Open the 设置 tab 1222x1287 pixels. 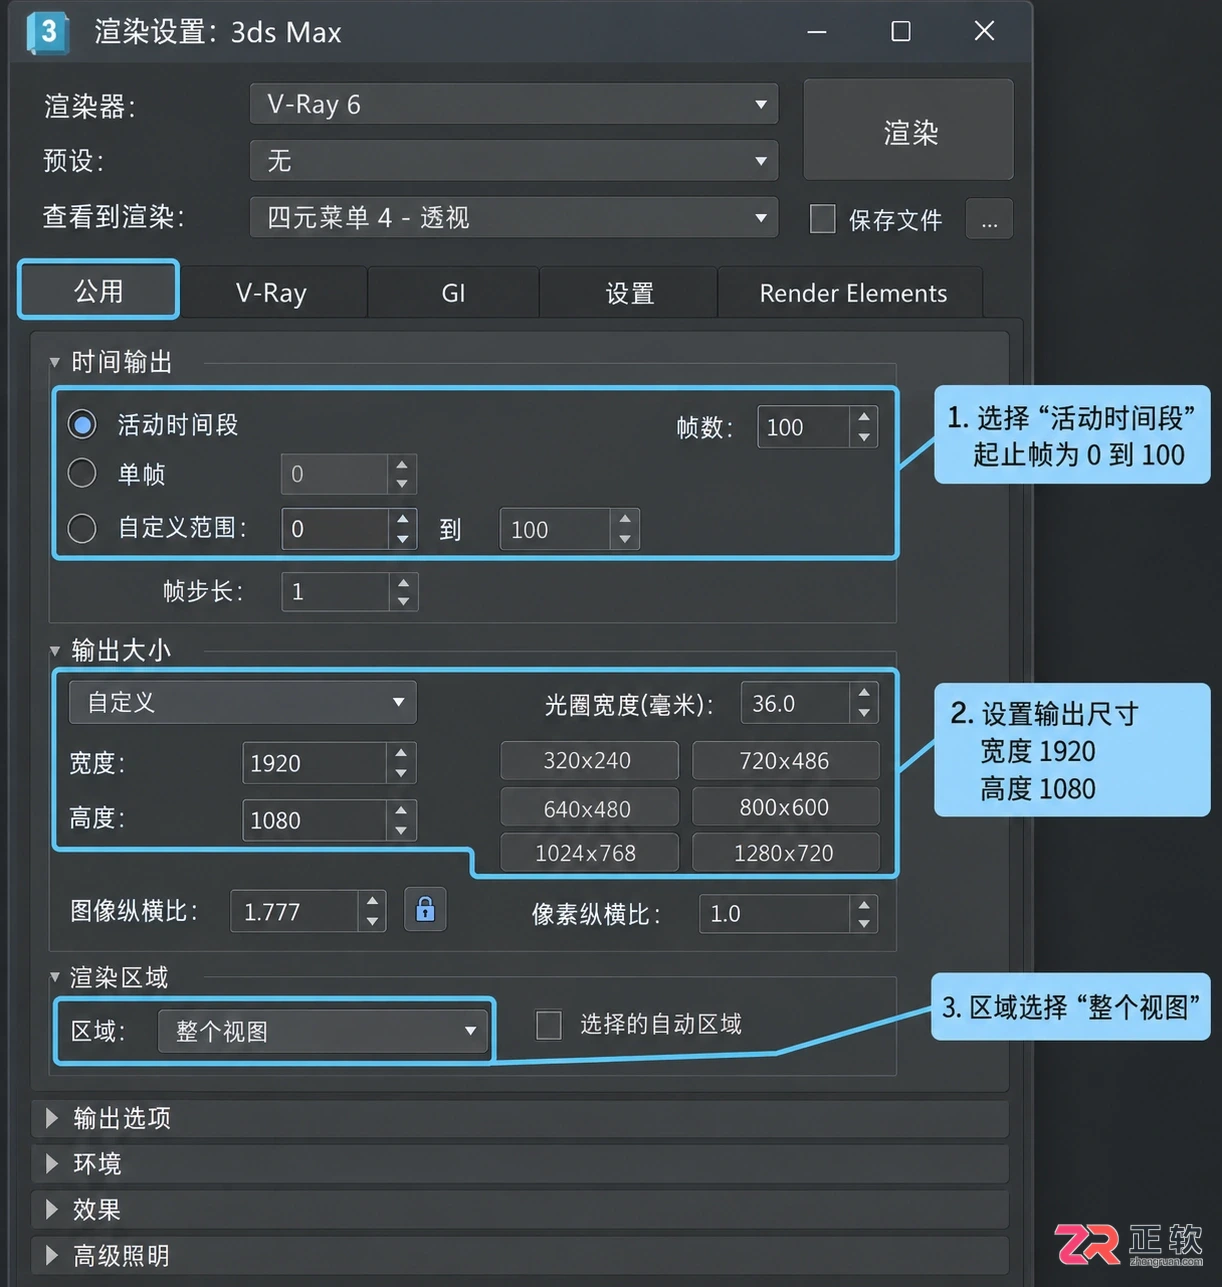[x=629, y=293]
